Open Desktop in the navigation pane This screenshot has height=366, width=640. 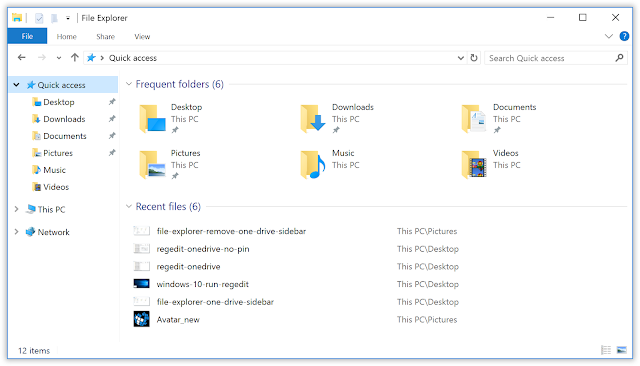pos(58,102)
